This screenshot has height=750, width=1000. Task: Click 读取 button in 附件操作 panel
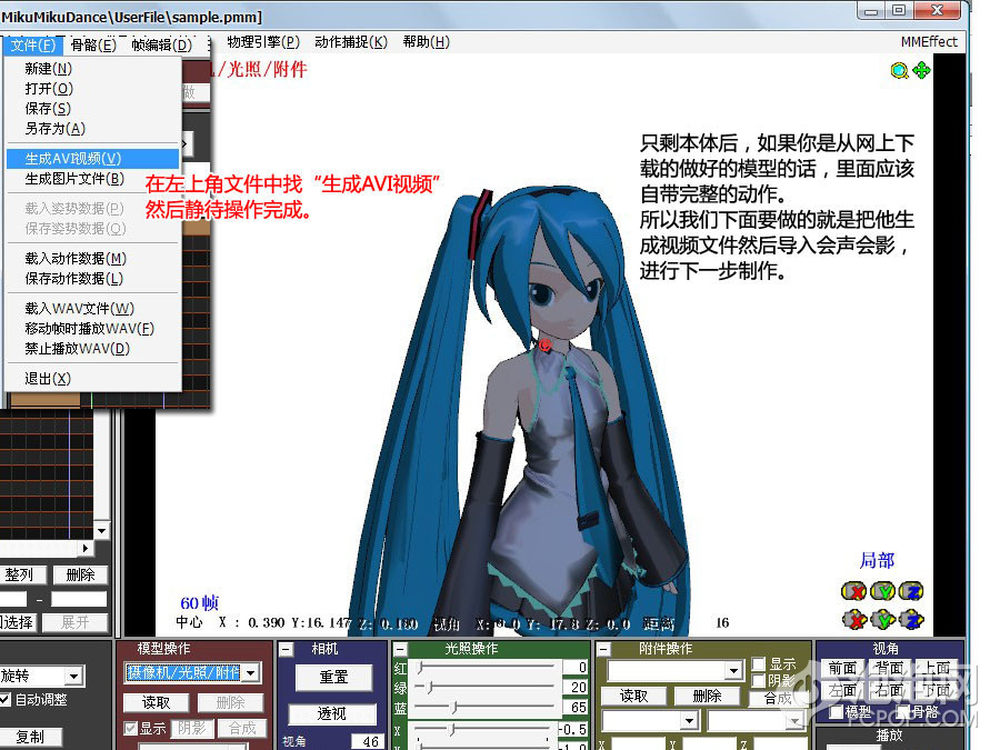coord(634,696)
